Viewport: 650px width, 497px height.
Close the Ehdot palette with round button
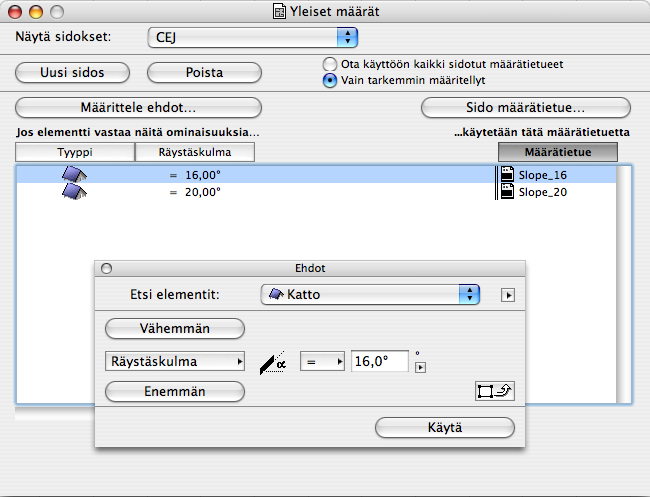[106, 269]
